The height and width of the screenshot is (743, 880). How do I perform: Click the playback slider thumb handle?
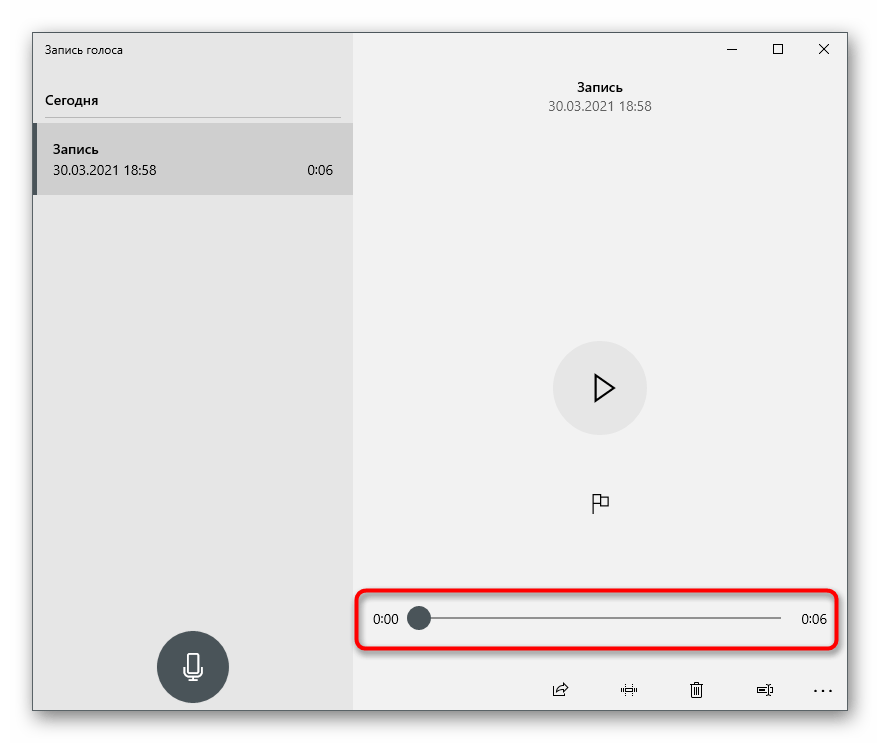pyautogui.click(x=419, y=618)
